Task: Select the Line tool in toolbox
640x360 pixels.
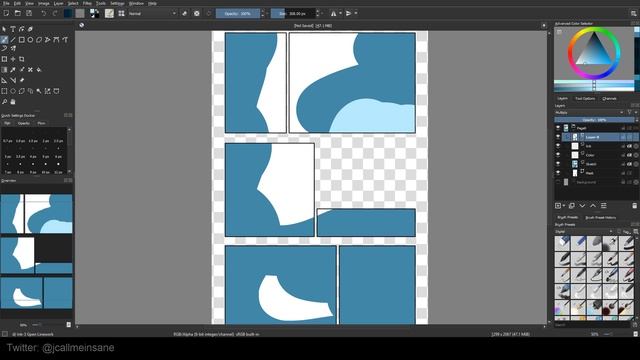Action: pyautogui.click(x=13, y=40)
